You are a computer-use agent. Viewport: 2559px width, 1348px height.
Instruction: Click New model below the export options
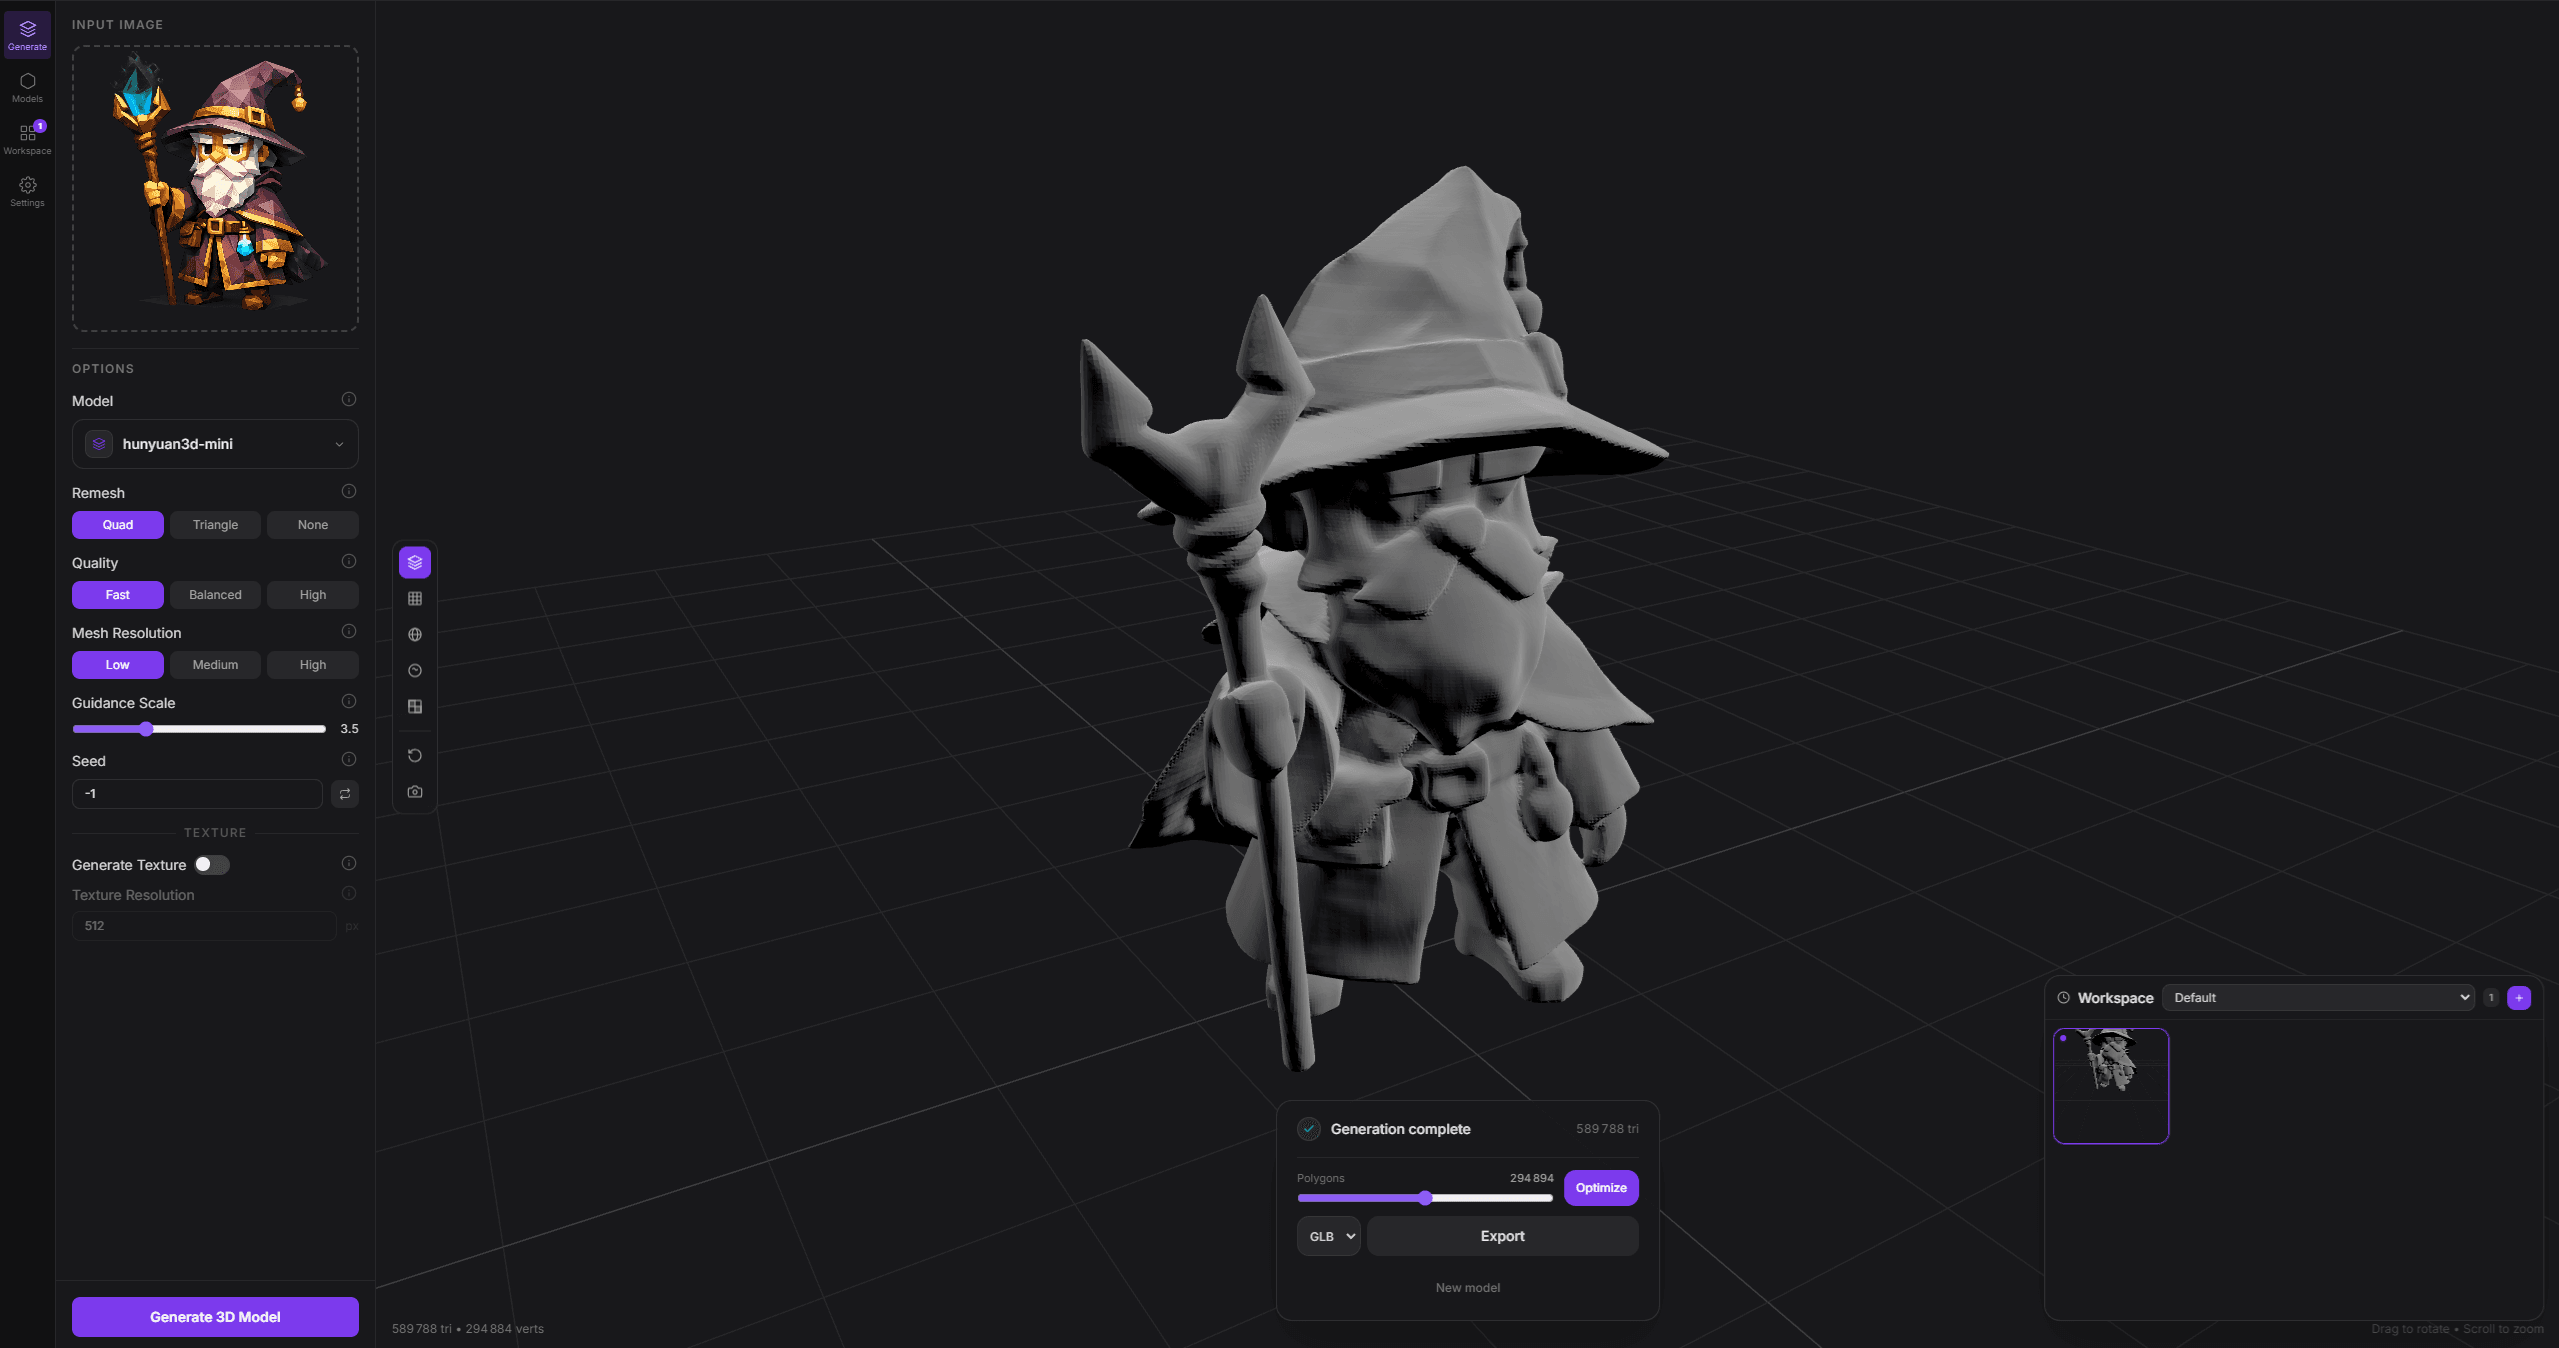pos(1466,1287)
